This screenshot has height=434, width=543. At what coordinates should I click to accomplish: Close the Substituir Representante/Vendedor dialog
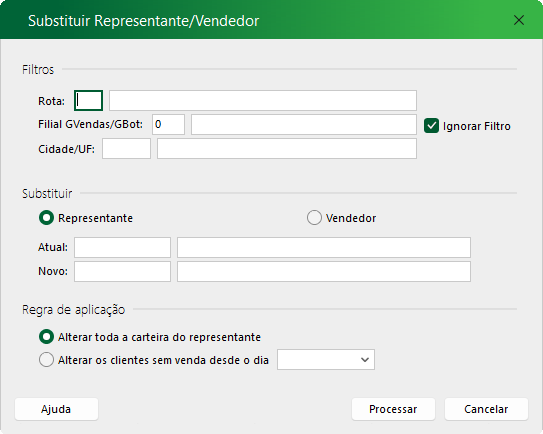pyautogui.click(x=518, y=20)
